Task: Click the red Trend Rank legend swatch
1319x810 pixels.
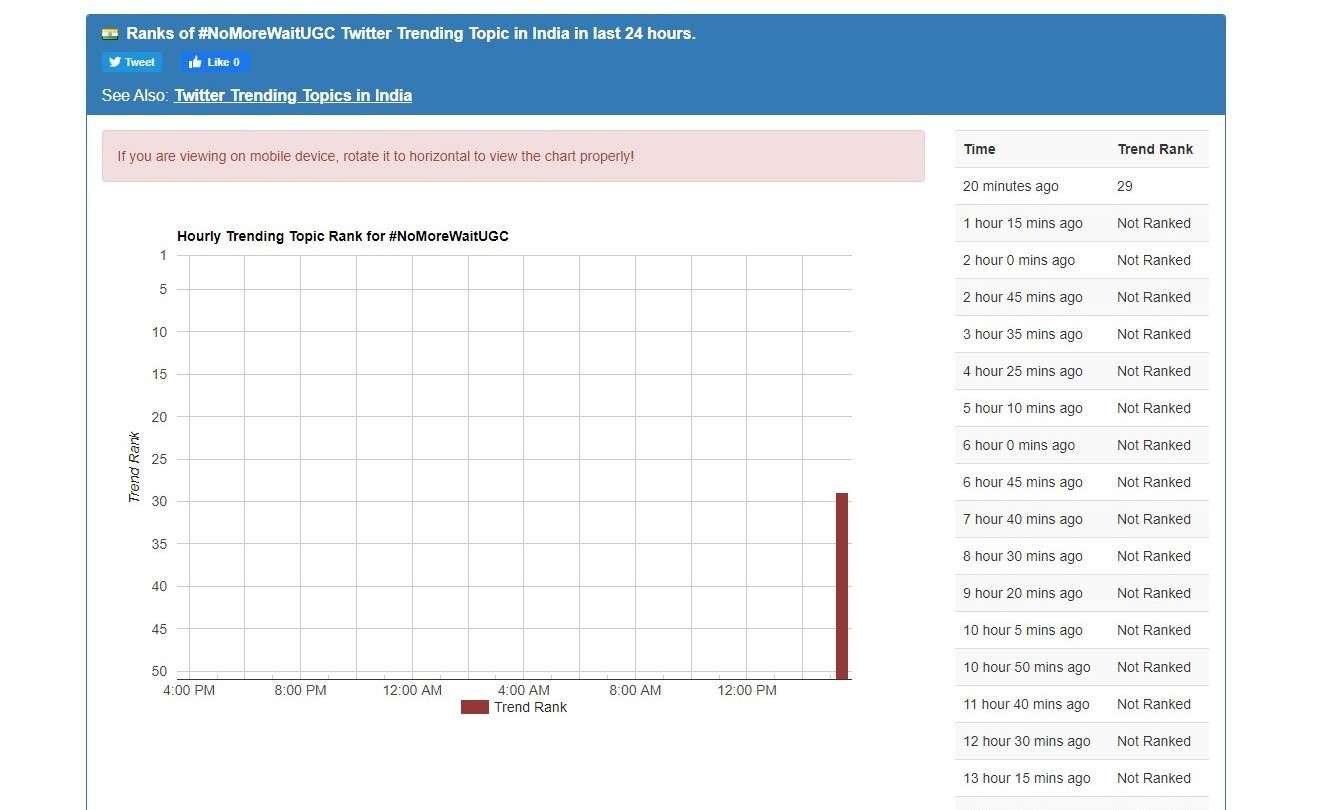Action: [474, 707]
